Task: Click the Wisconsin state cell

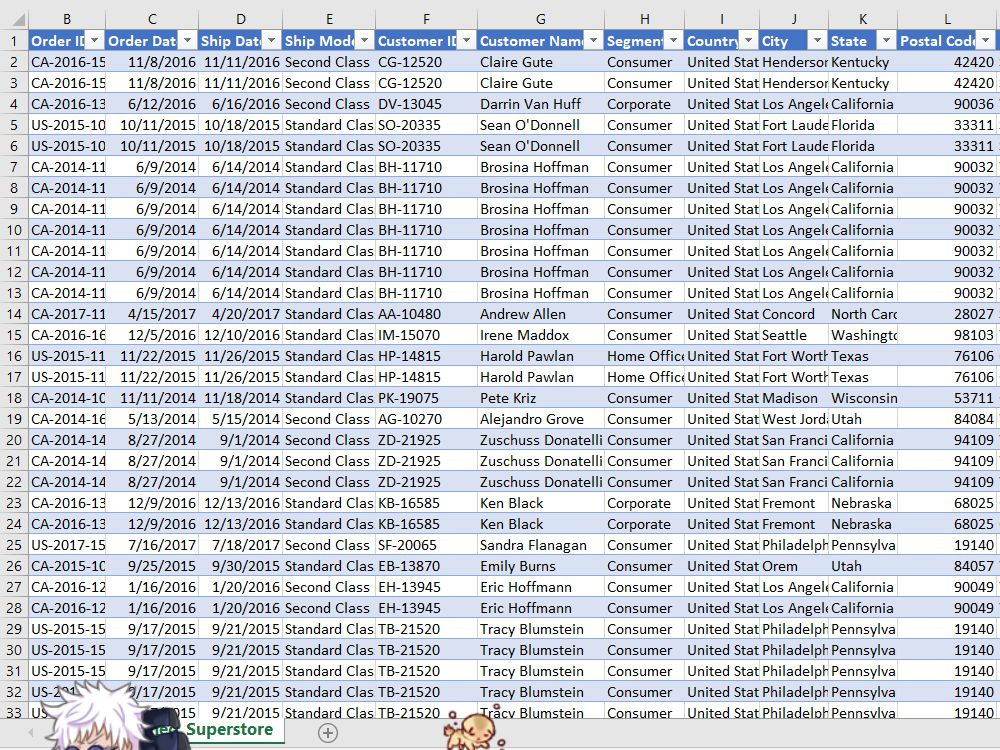Action: [x=863, y=398]
